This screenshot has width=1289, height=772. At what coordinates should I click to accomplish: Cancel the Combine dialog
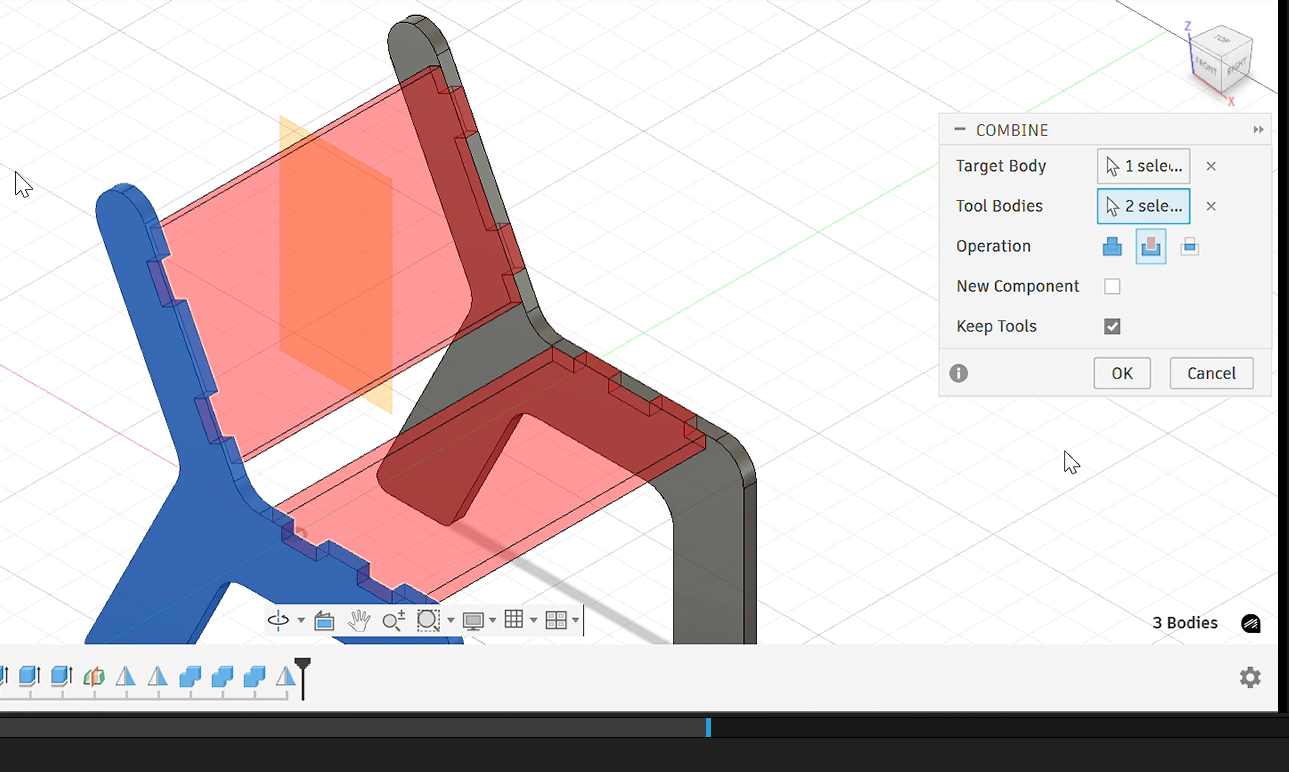point(1211,373)
